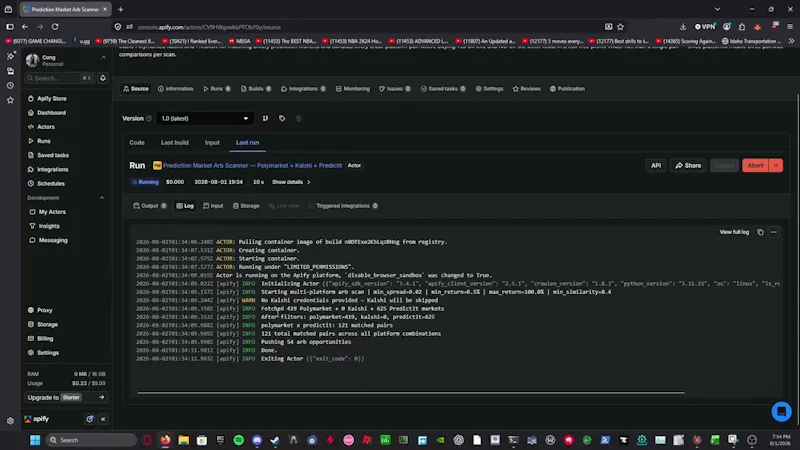Open the actor Runs tab

tap(217, 89)
